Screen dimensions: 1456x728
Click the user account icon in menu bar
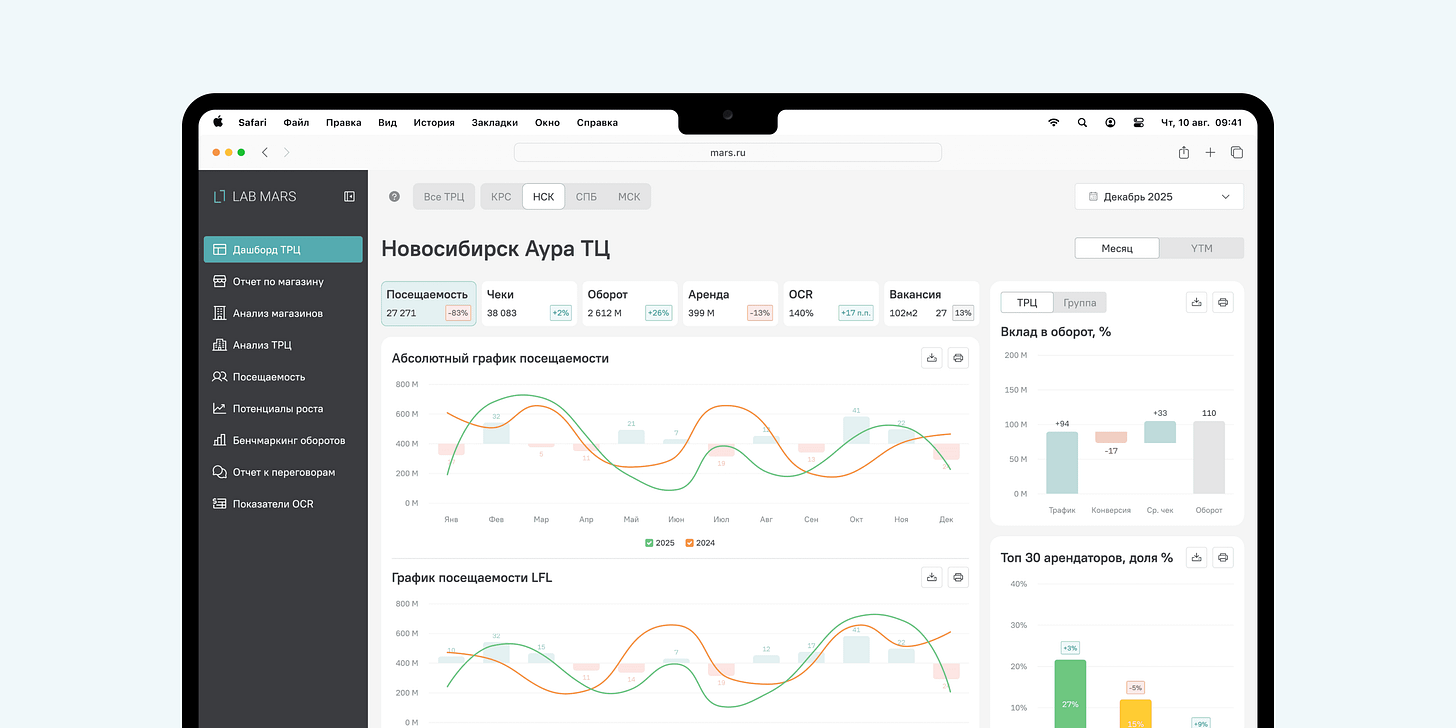point(1110,123)
